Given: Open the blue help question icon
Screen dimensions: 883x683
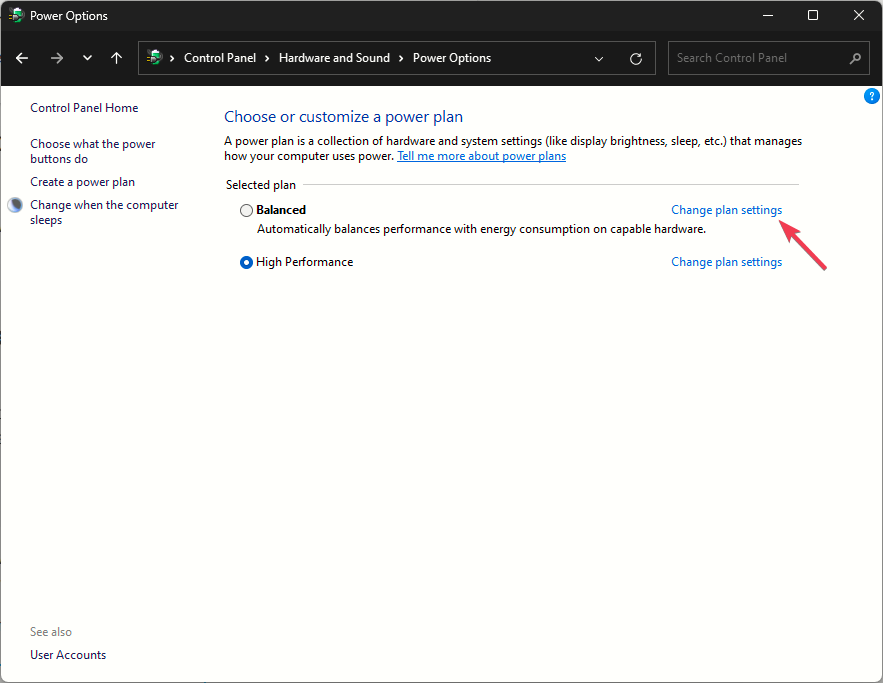Looking at the screenshot, I should 870,97.
